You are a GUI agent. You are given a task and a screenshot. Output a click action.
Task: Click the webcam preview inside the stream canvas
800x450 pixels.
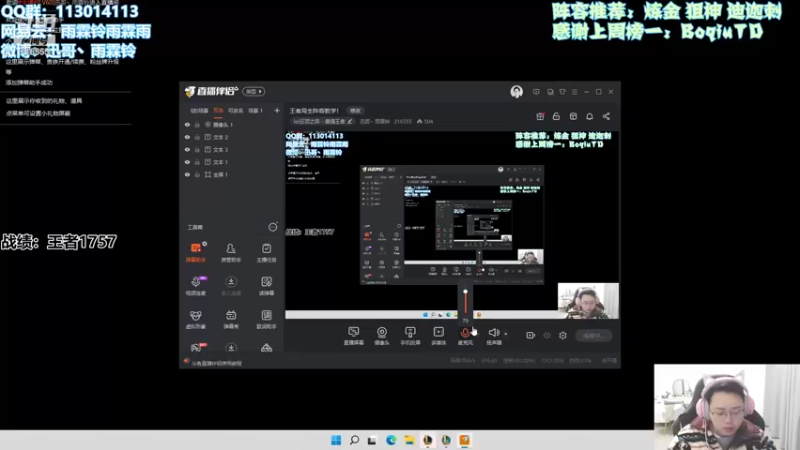588,301
